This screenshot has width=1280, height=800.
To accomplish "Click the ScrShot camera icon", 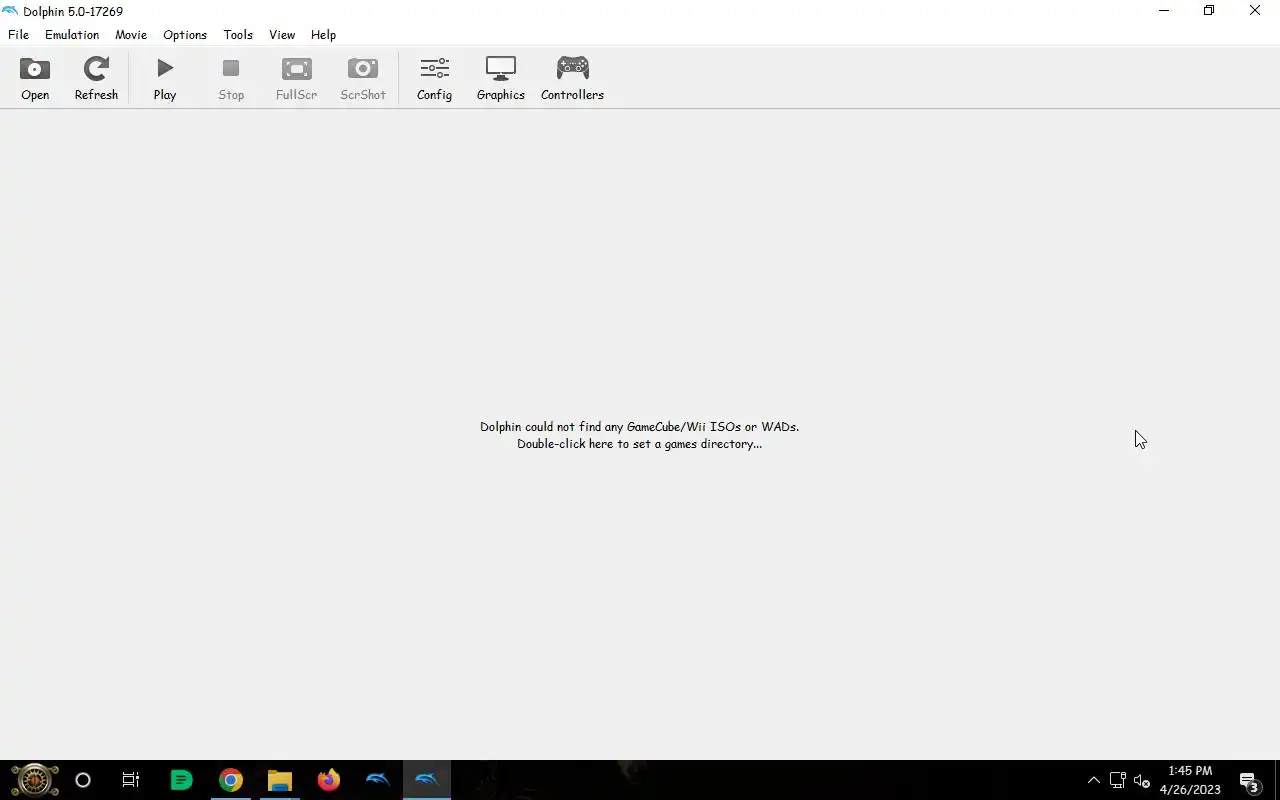I will click(362, 78).
